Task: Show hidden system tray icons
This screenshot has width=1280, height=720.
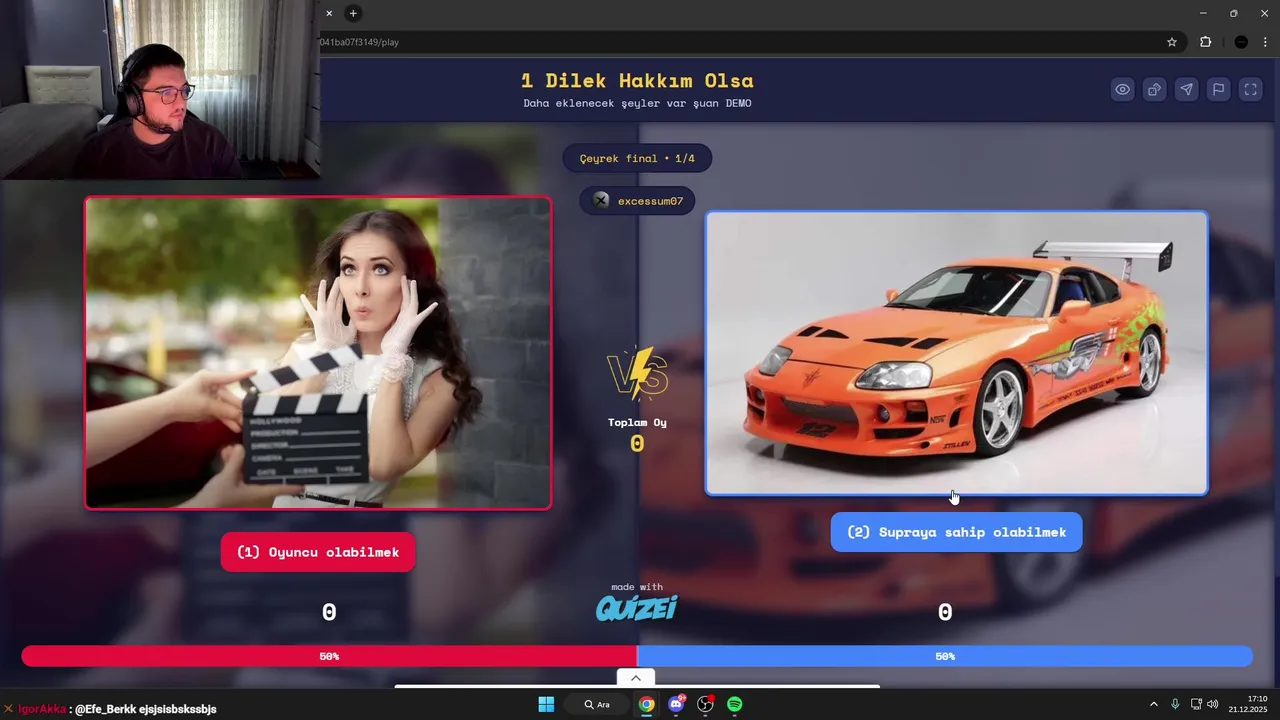Action: [1153, 704]
